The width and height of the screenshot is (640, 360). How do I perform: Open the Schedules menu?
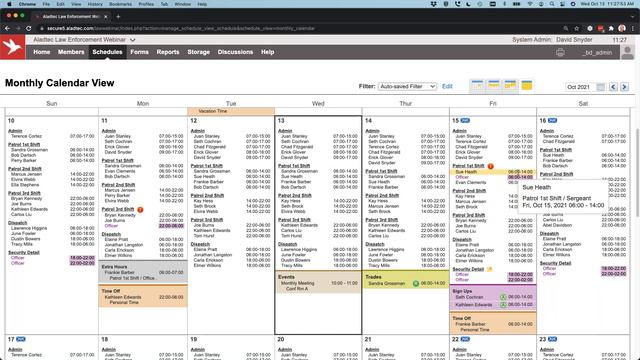[107, 52]
